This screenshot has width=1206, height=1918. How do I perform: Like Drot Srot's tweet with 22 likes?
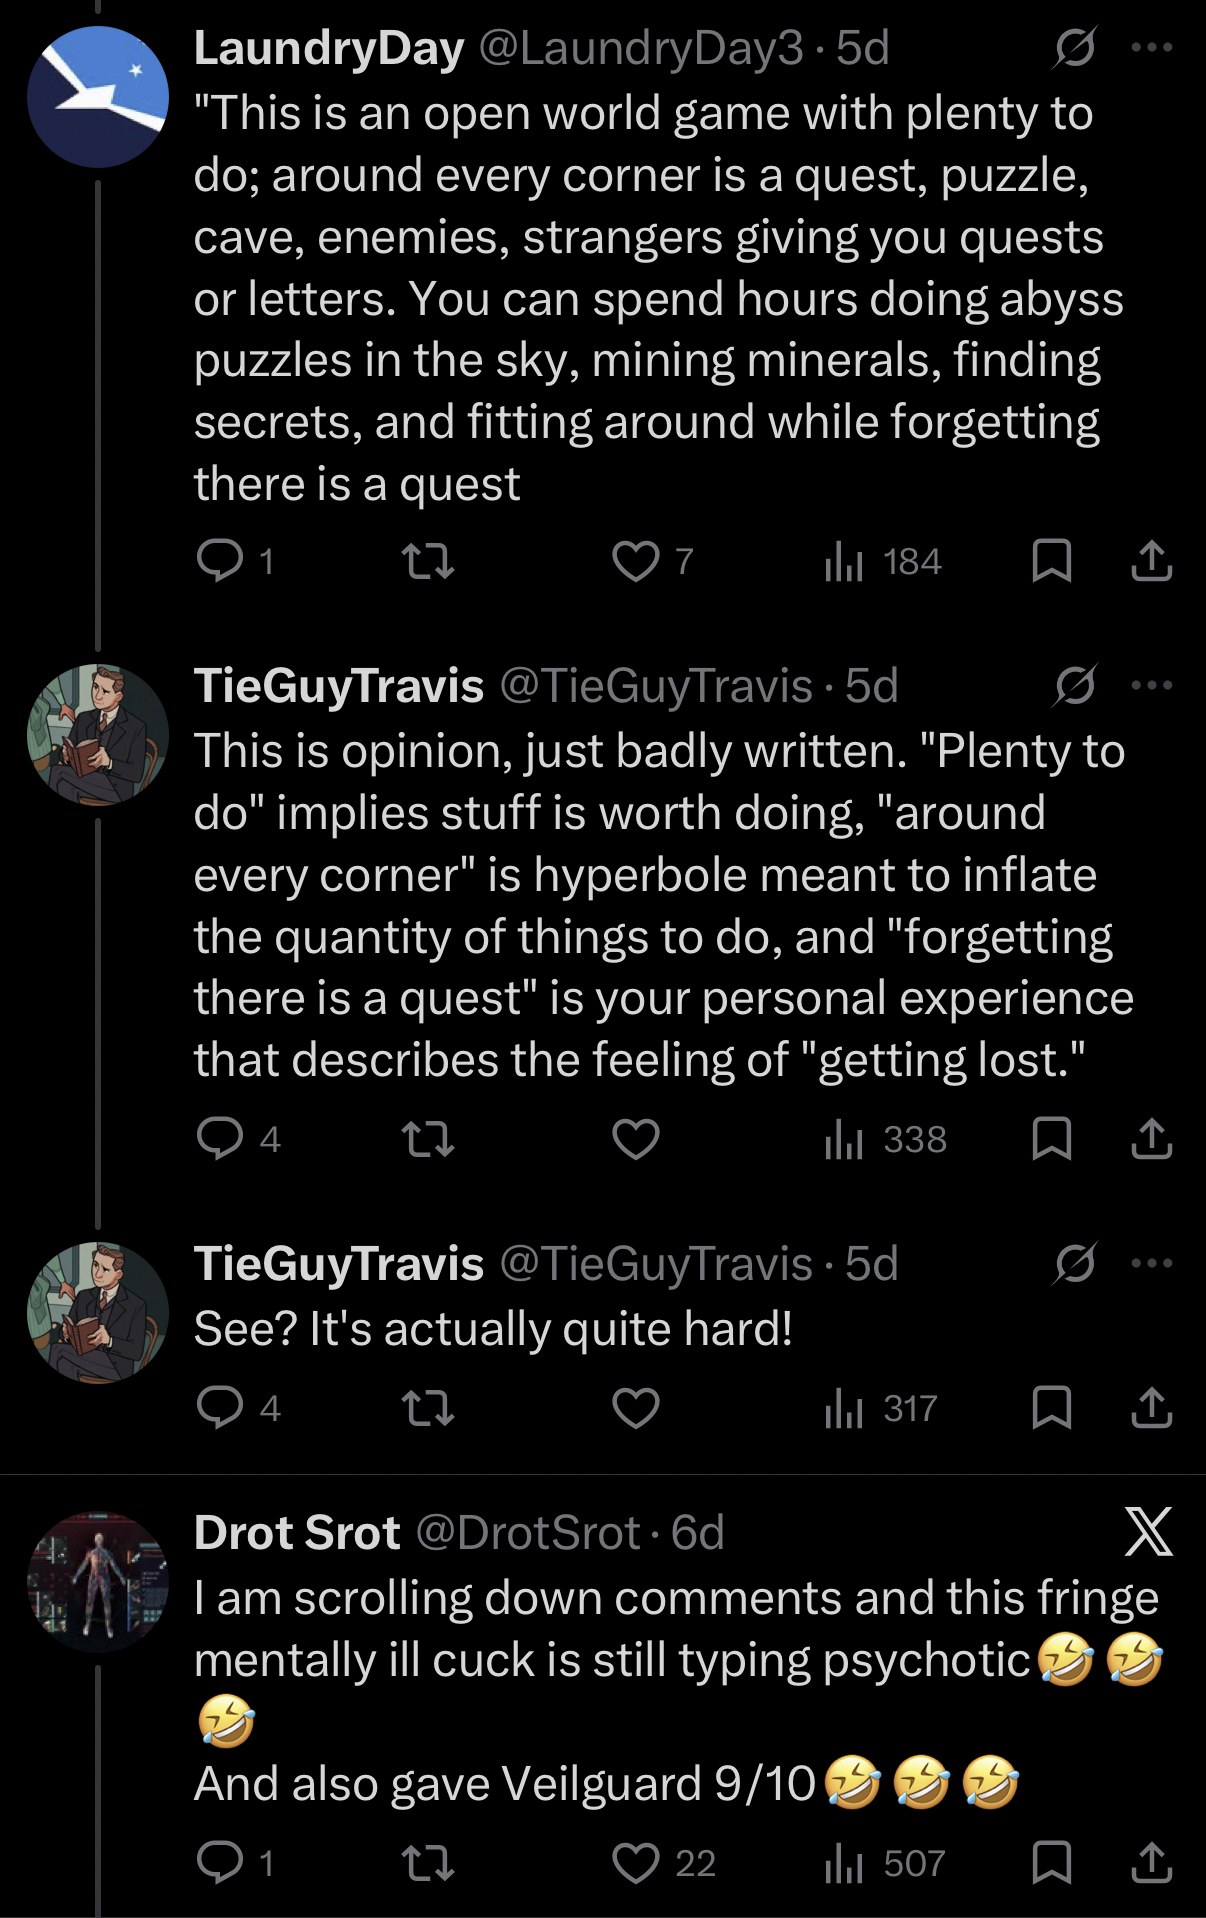636,1863
